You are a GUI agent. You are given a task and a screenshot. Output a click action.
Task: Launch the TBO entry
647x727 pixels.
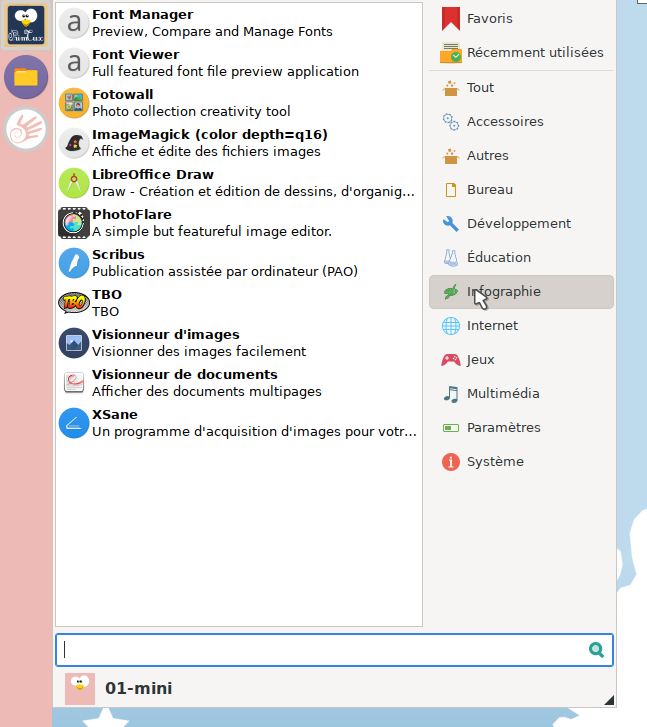pyautogui.click(x=239, y=303)
